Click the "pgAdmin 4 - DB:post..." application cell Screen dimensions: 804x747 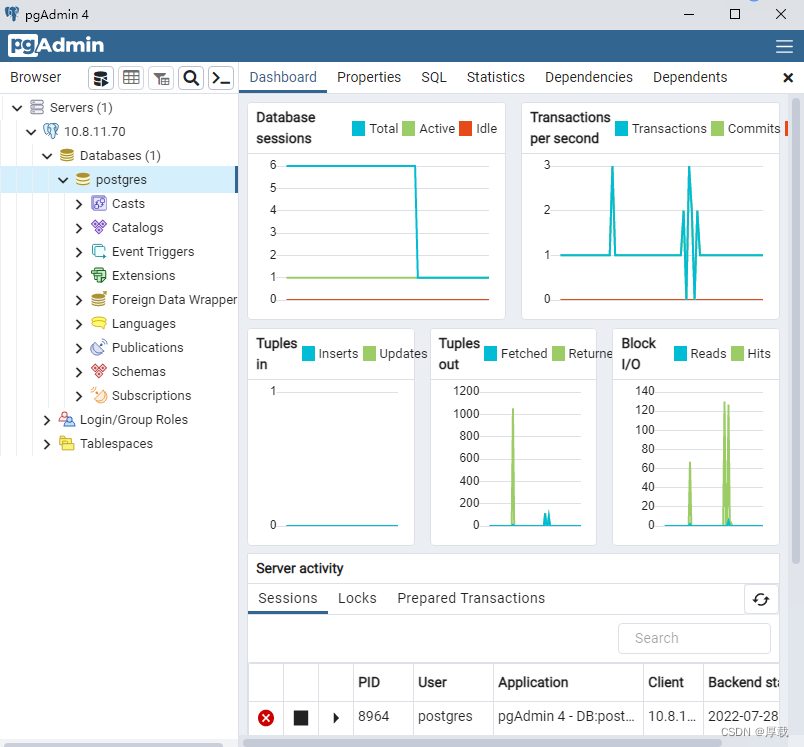point(566,716)
